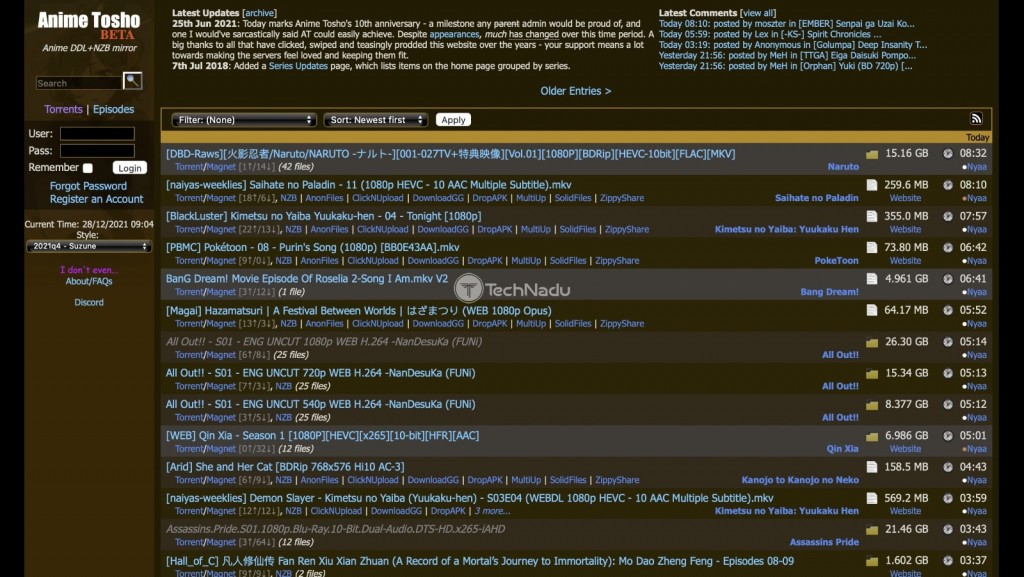Open the 2021q4 - Suzune style dropdown
Image resolution: width=1024 pixels, height=577 pixels.
pos(89,246)
